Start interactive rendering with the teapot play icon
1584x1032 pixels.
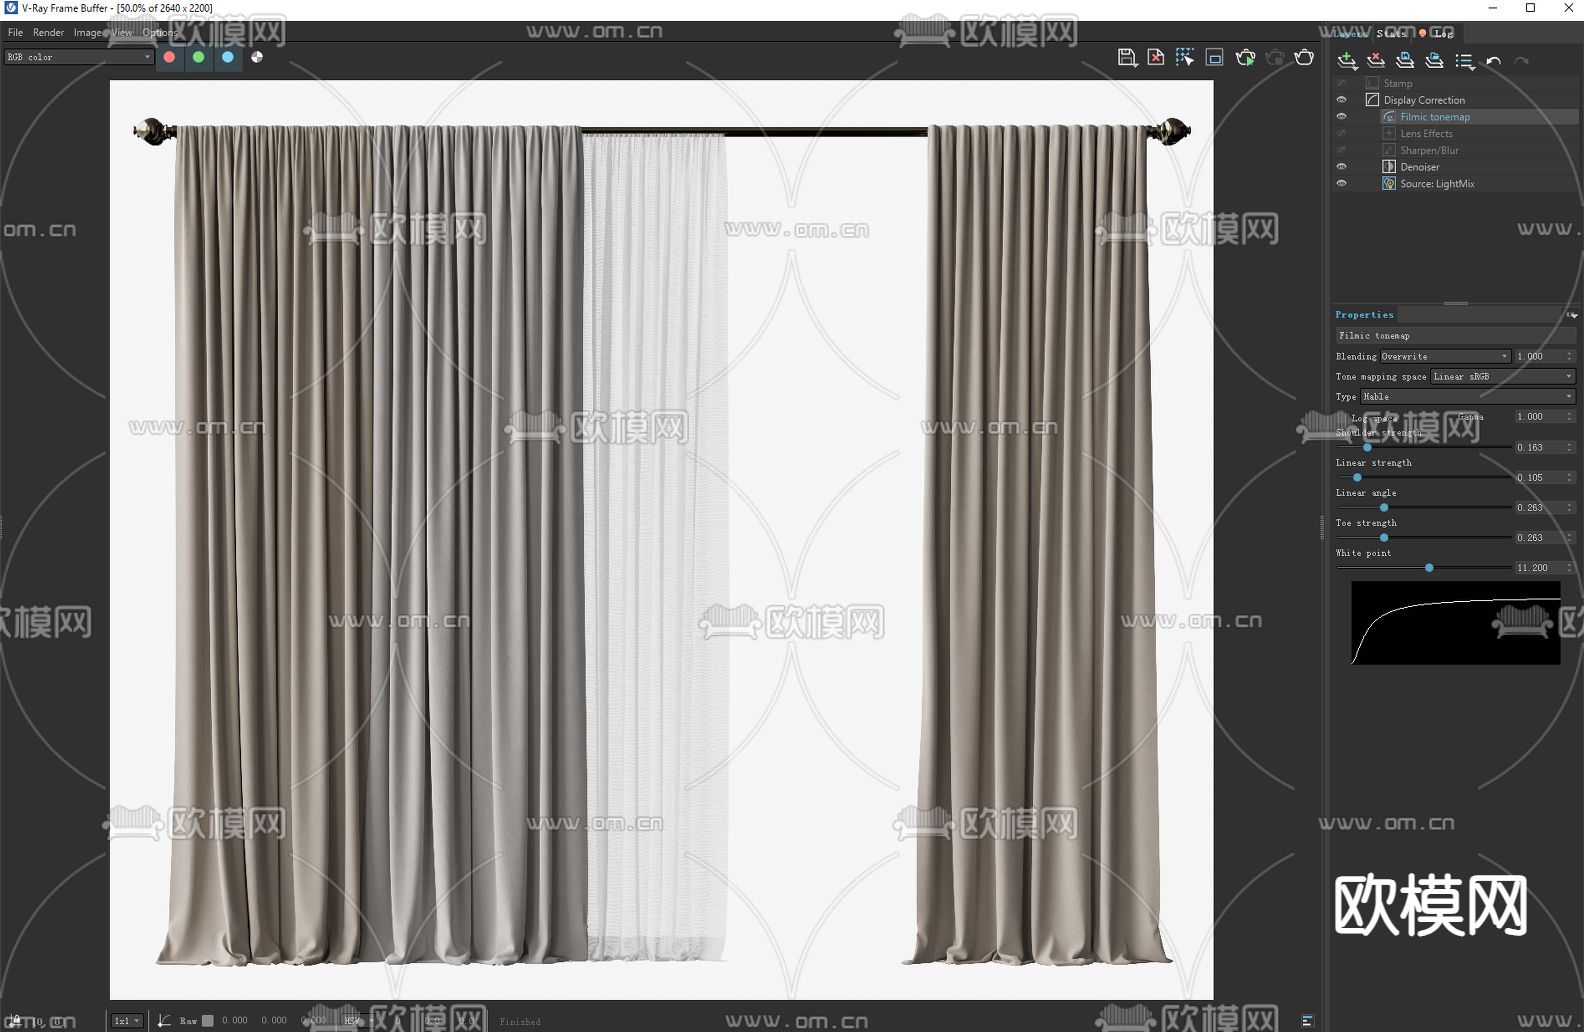(1245, 57)
